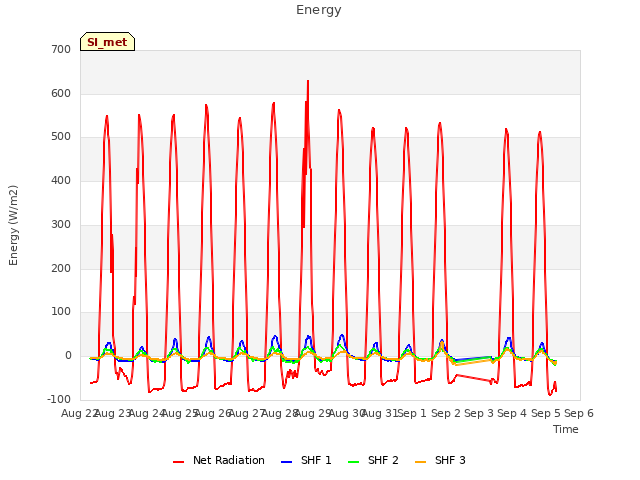Click the 500 y-axis tick label
The image size is (640, 480).
[x=61, y=137]
